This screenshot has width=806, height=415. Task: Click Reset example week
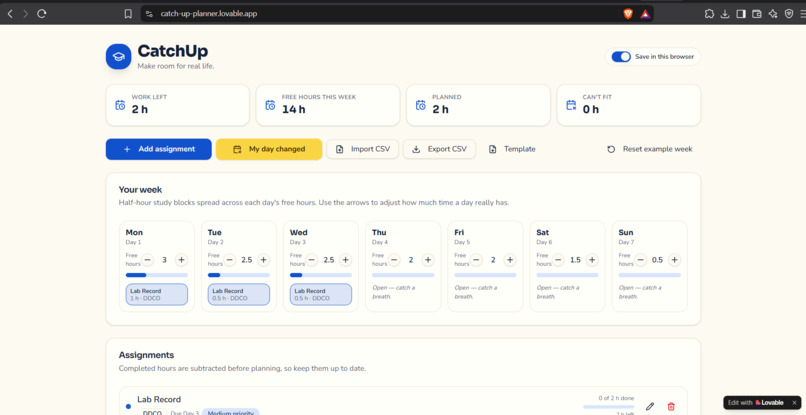(x=650, y=149)
